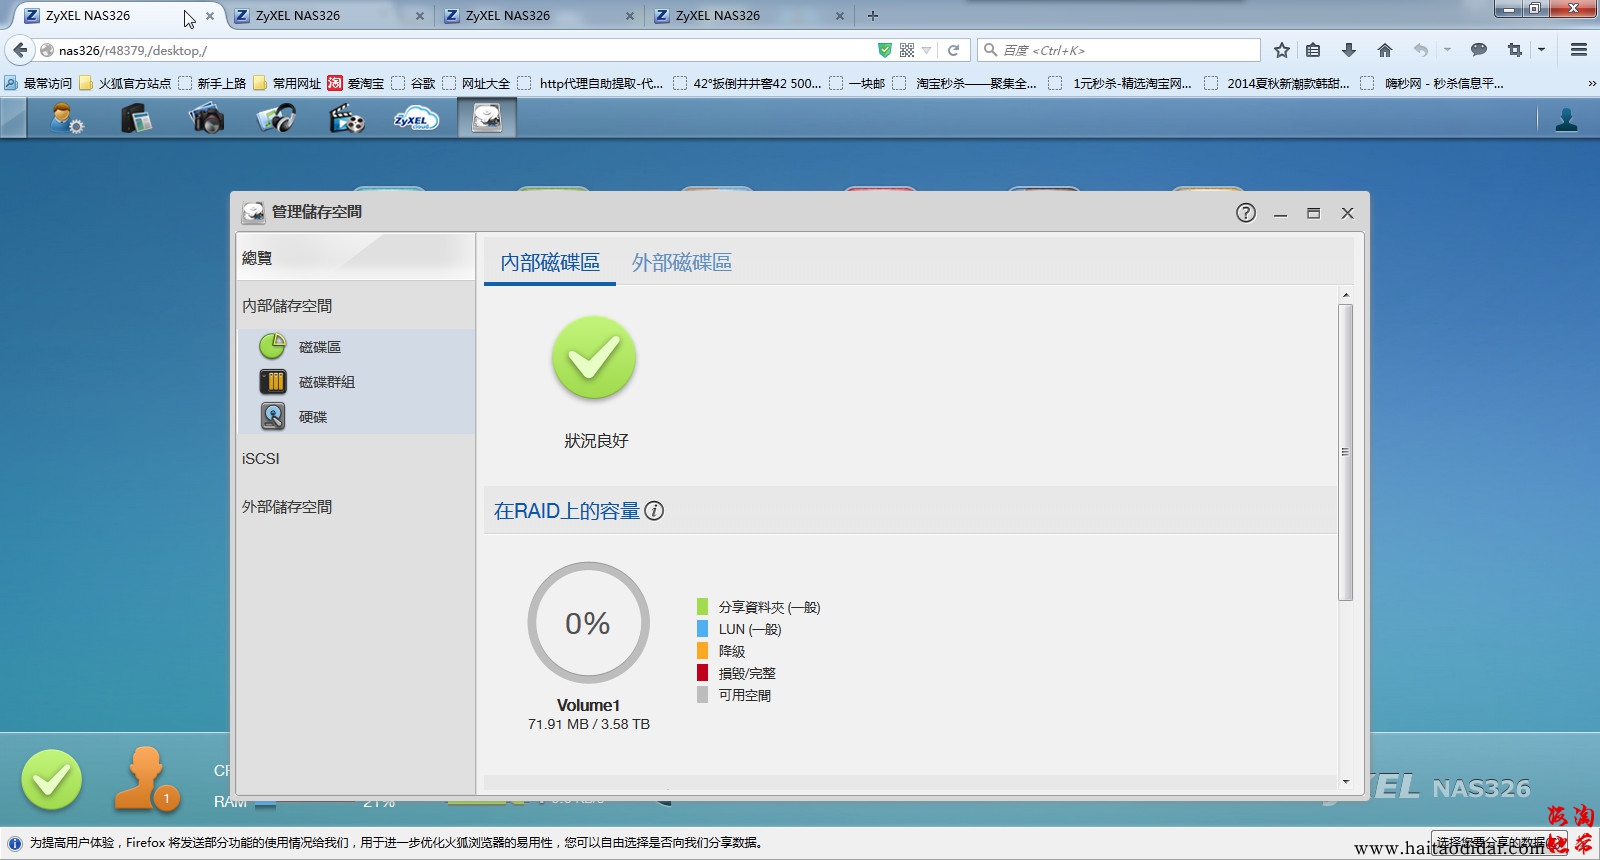Expand the 外部儲存空間 section
1600x860 pixels.
point(287,507)
